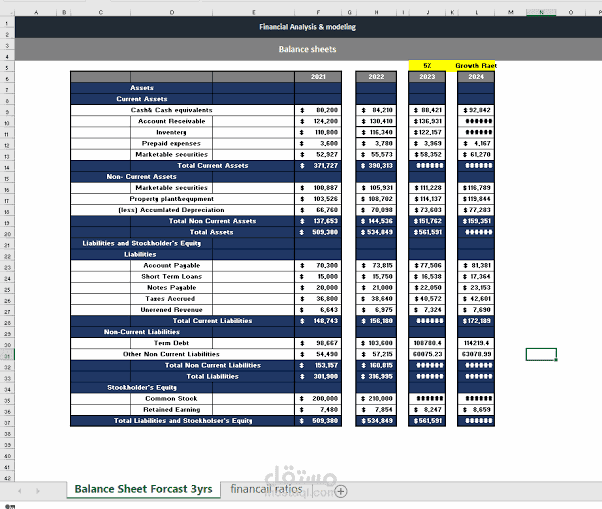
Task: Click the Balance sheets subtitle
Action: click(x=308, y=49)
